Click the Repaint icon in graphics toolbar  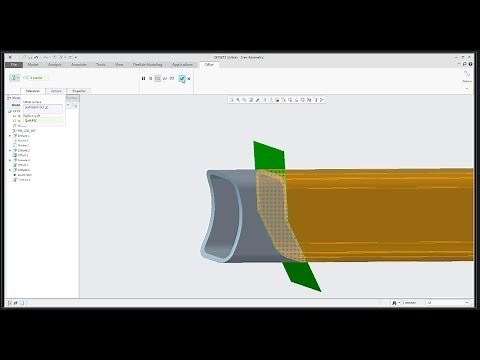click(x=251, y=100)
